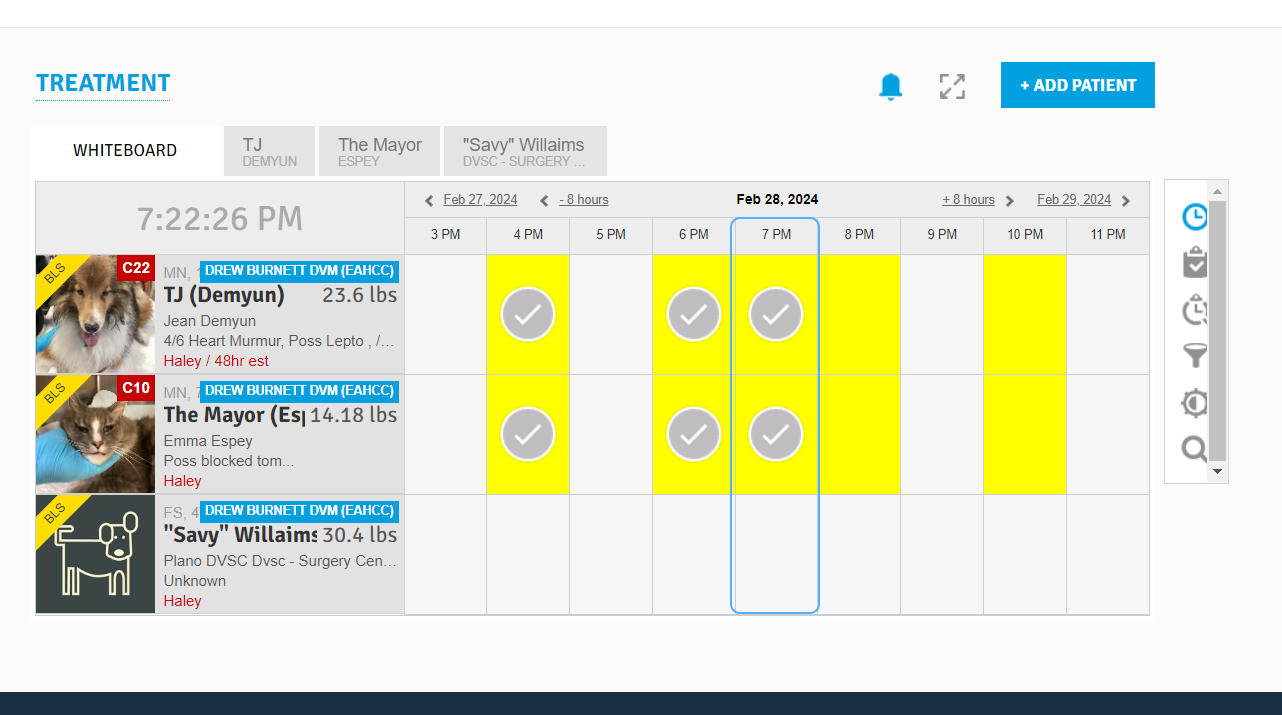This screenshot has width=1282, height=715.
Task: Click the scrollbar down arrow in sidebar
Action: (x=1217, y=471)
